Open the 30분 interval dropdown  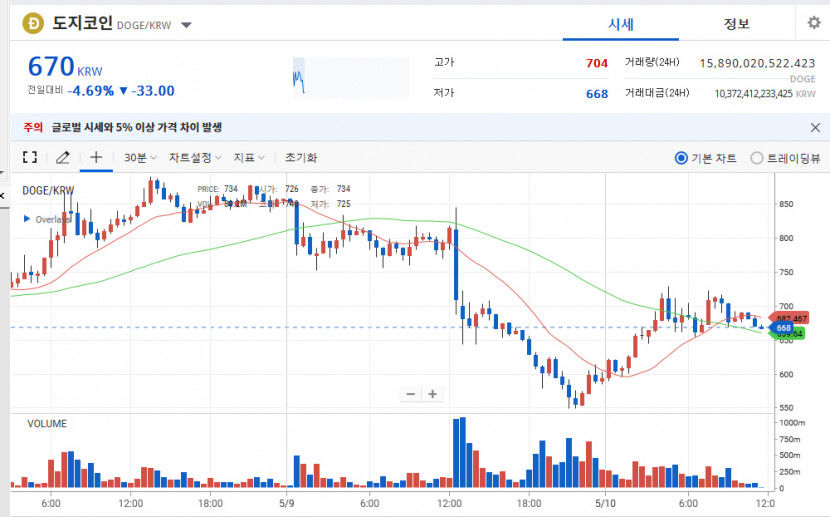click(140, 158)
